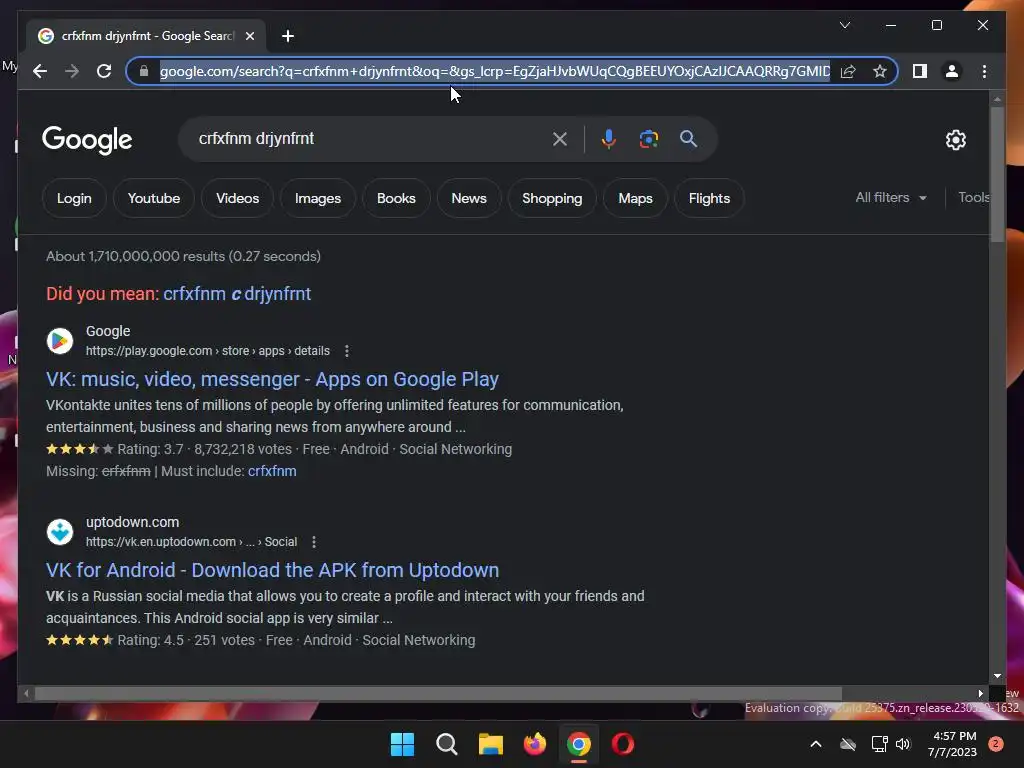Launch Opera from the taskbar

[x=623, y=744]
